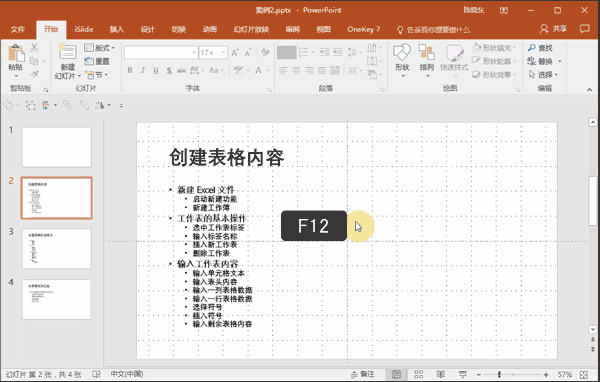Click the Find (查找) magnifier button
The image size is (600, 382).
[x=540, y=48]
